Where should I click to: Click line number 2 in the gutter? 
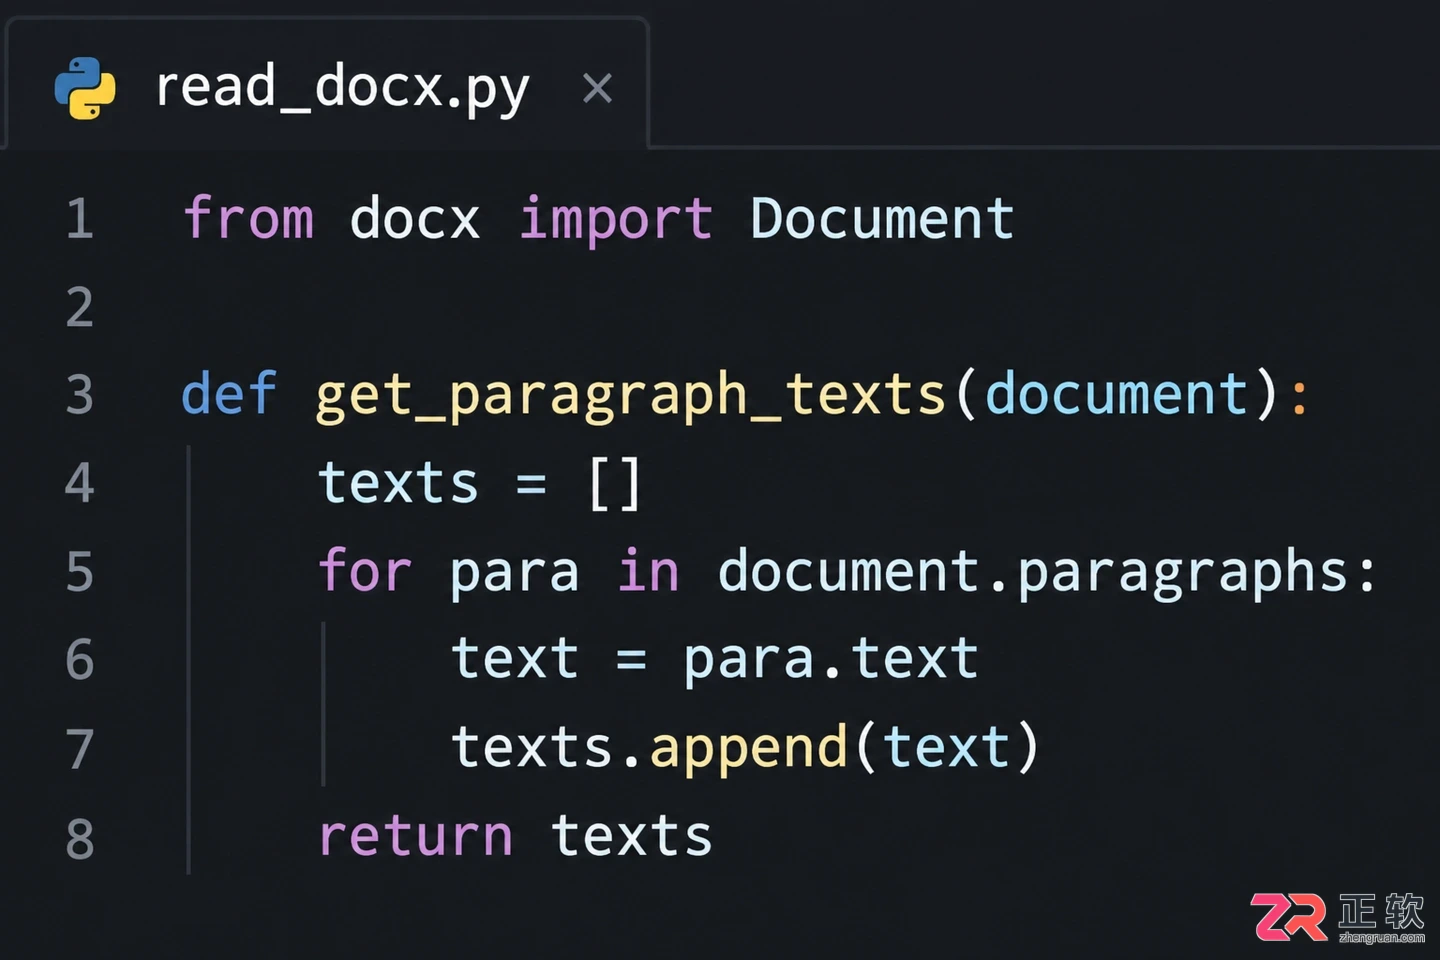tap(80, 307)
